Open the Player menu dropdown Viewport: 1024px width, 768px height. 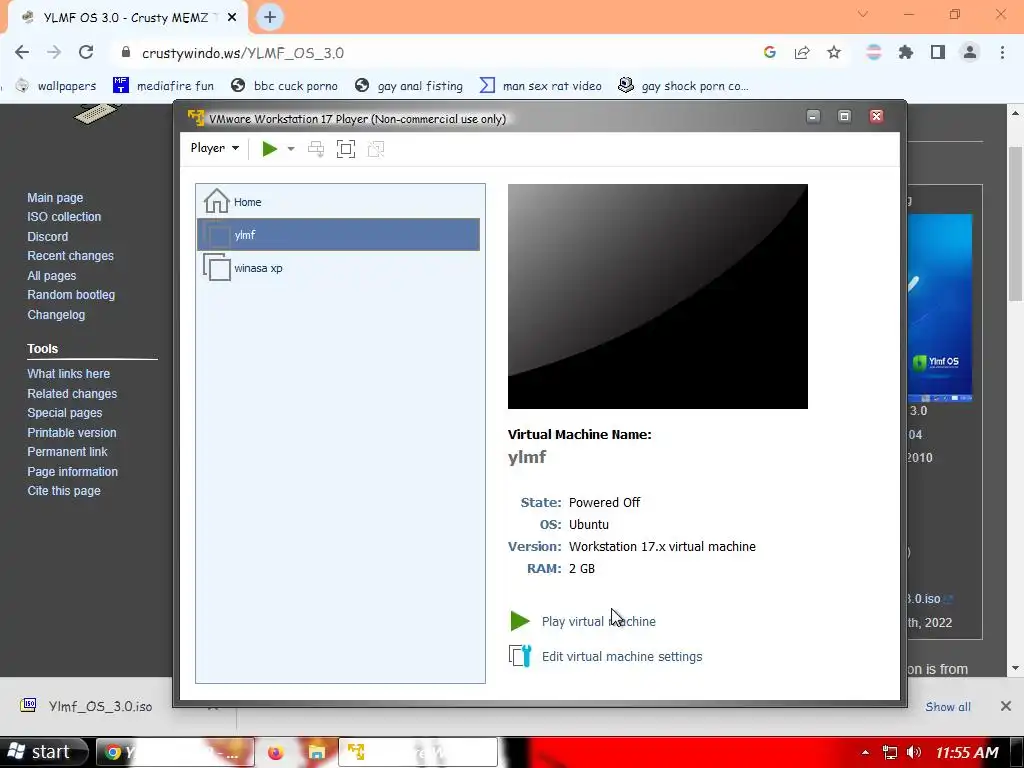click(215, 148)
